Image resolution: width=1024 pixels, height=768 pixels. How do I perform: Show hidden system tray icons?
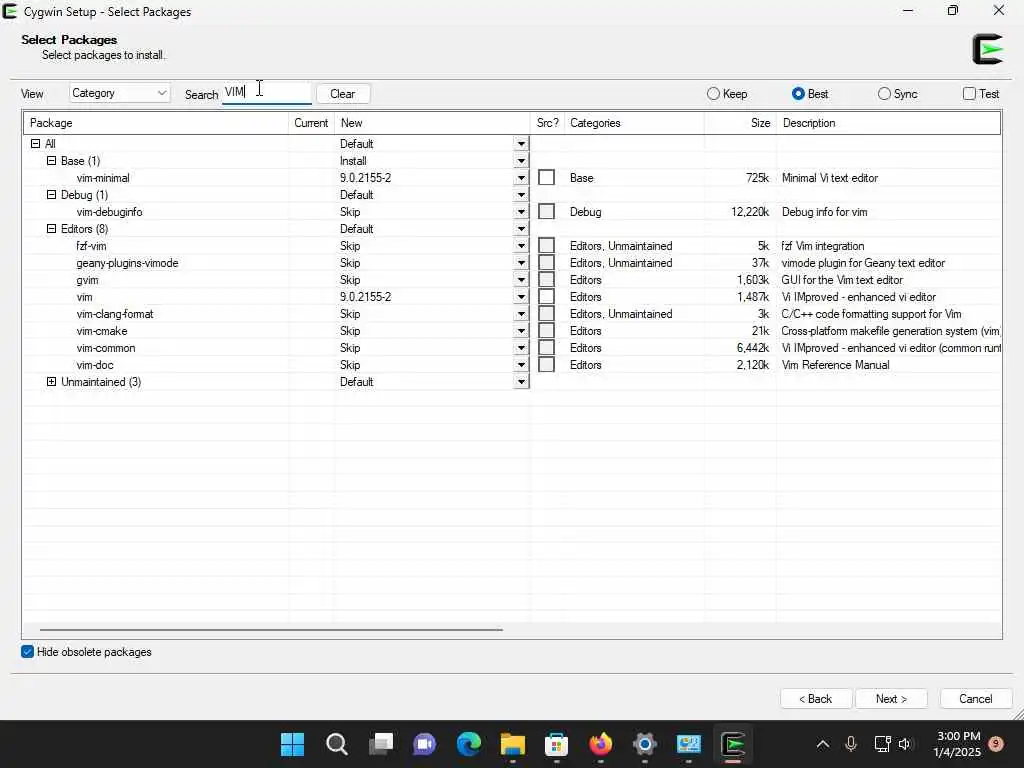click(x=823, y=744)
